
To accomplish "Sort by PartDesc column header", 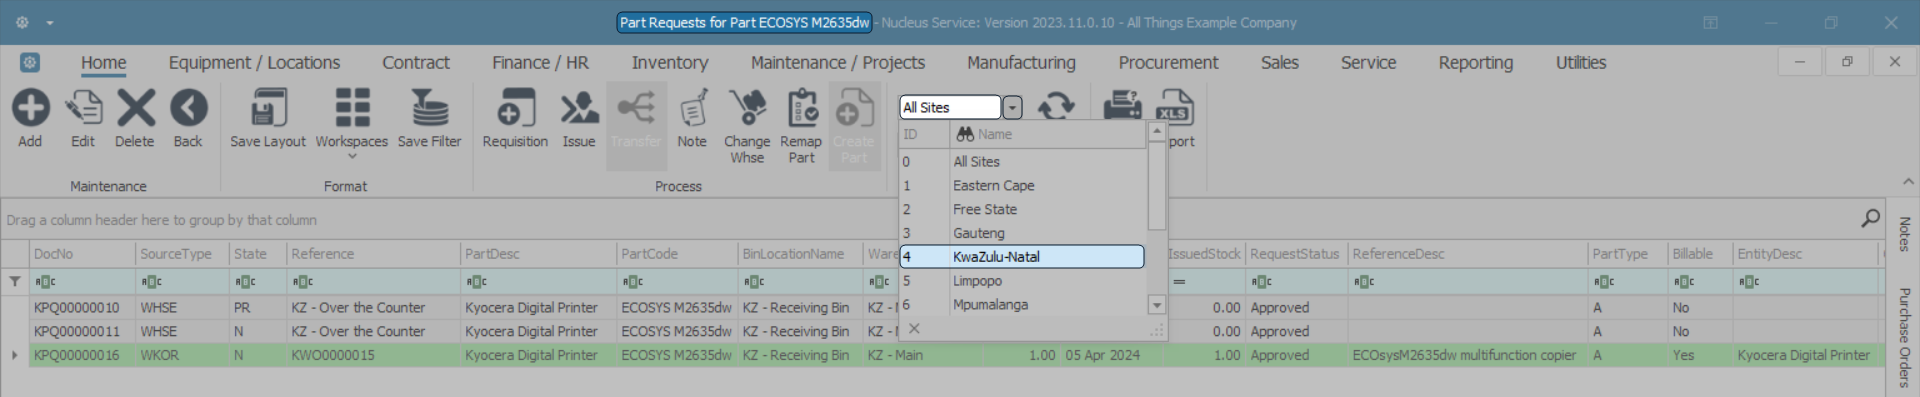I will tap(537, 254).
